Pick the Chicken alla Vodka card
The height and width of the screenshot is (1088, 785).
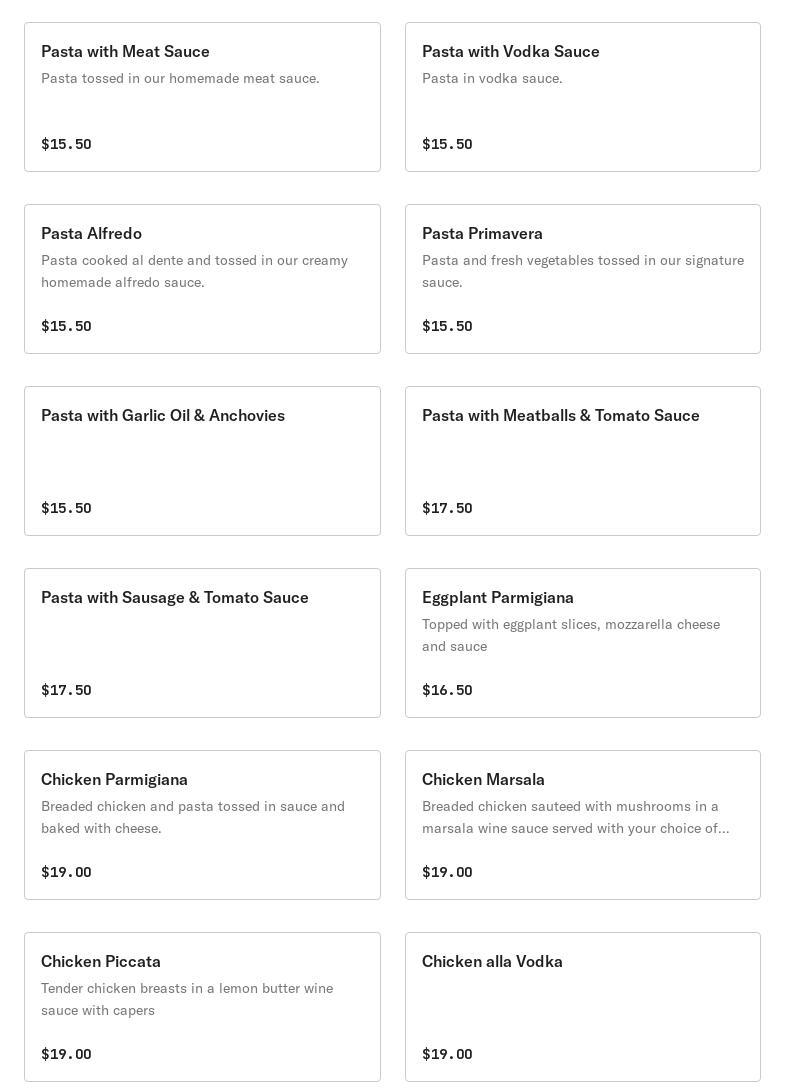point(582,1007)
